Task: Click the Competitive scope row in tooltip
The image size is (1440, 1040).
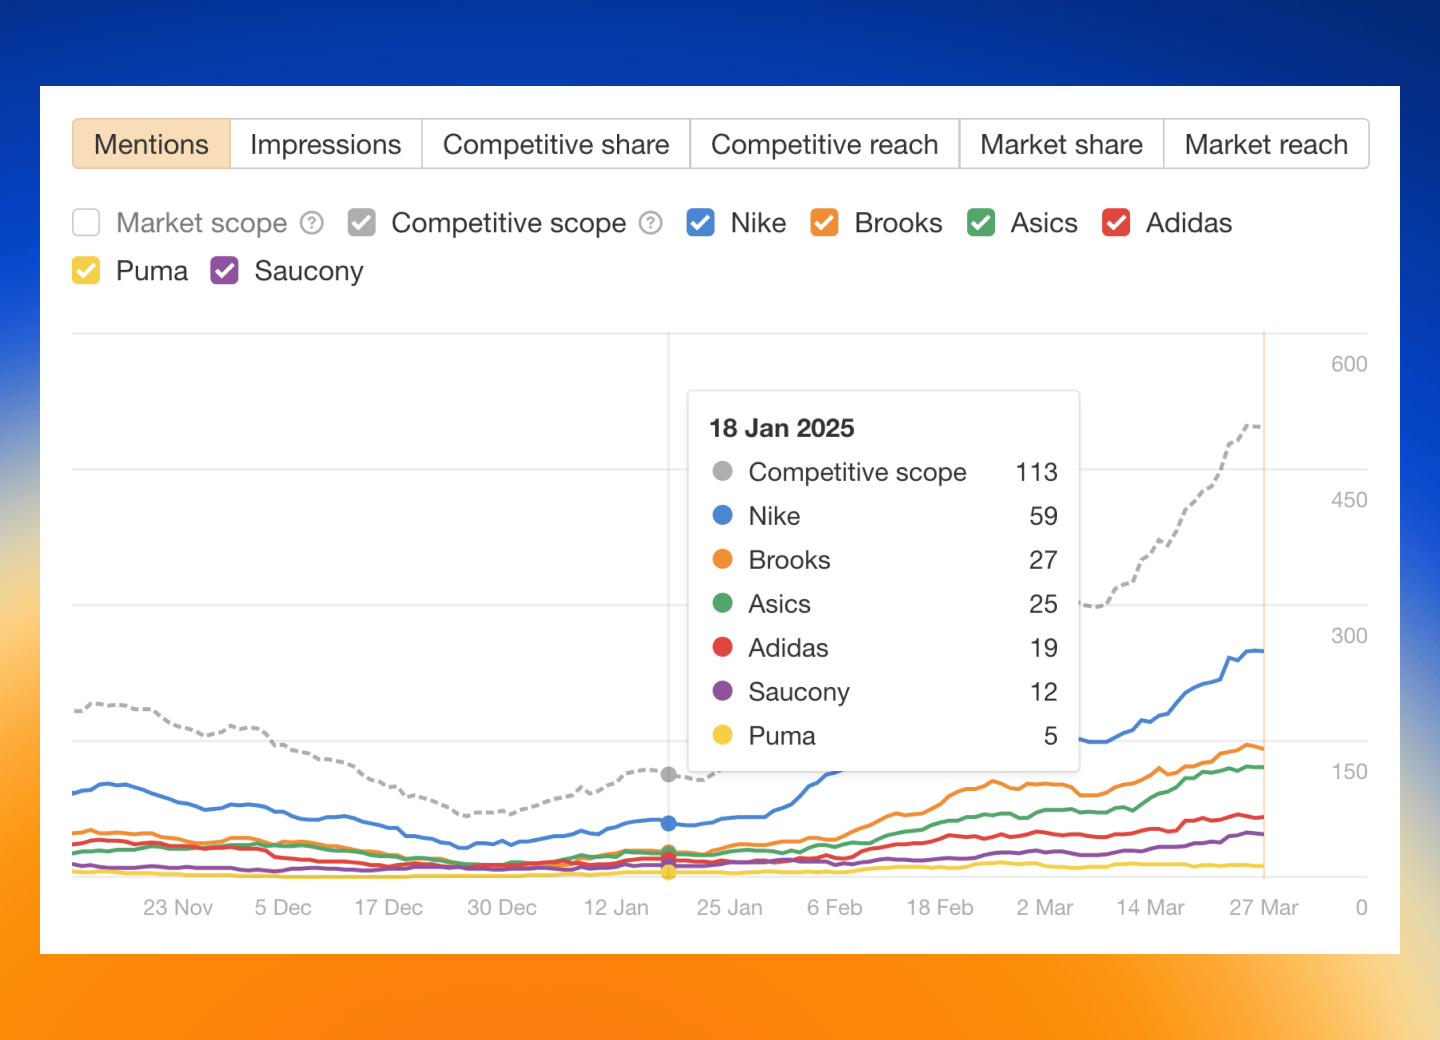Action: pos(884,472)
